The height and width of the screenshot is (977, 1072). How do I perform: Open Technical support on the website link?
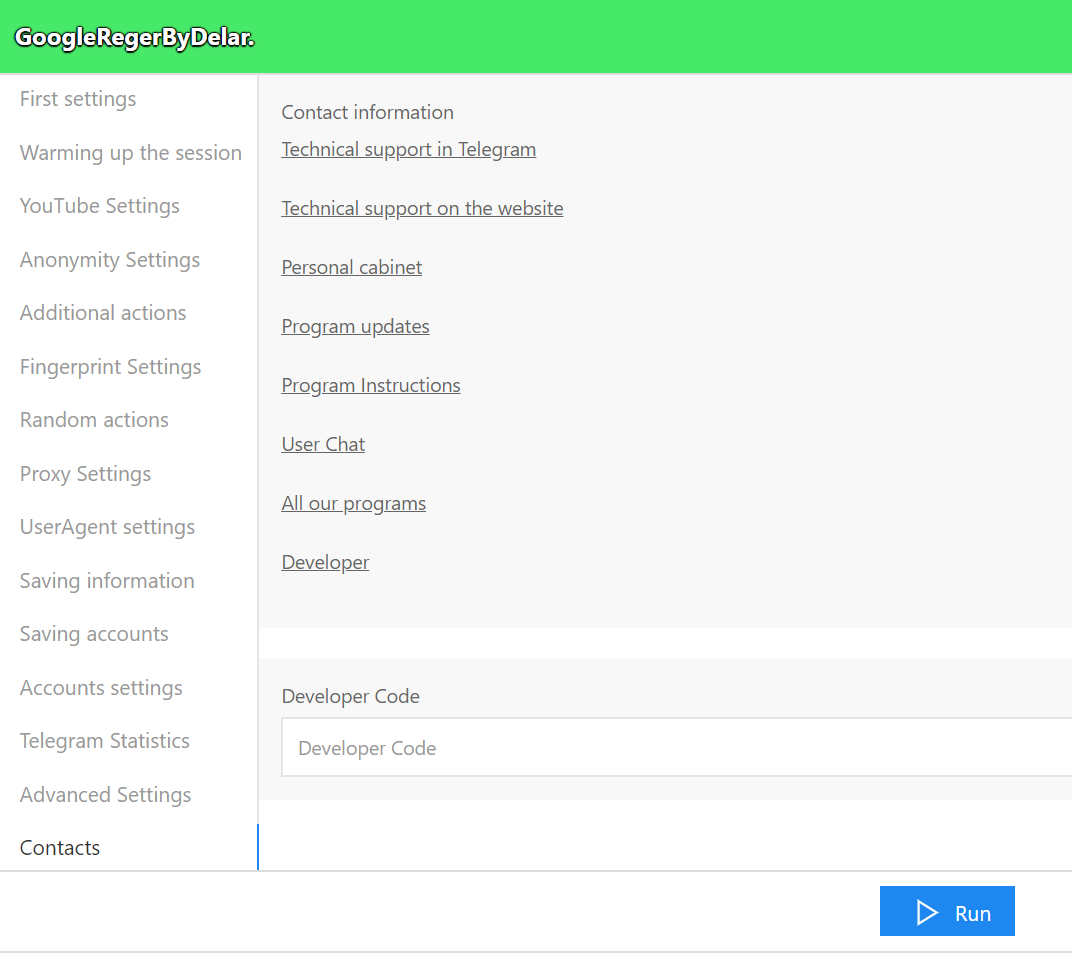click(x=423, y=209)
